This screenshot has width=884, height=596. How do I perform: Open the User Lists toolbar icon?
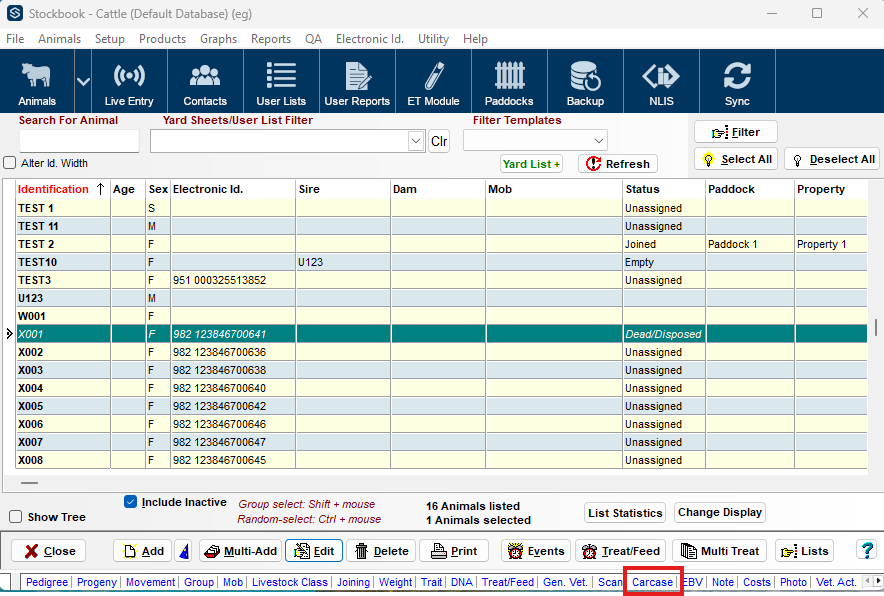pos(281,83)
